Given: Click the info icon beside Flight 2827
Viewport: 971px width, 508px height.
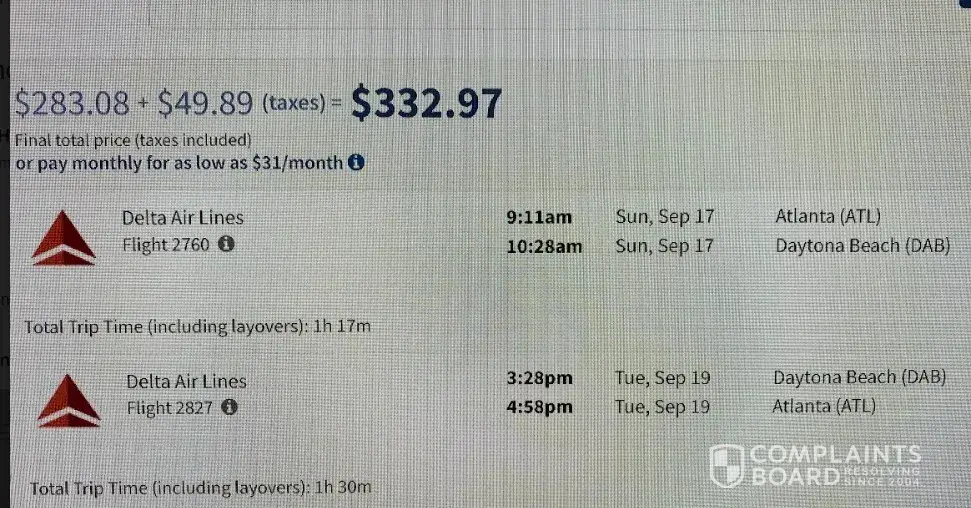Looking at the screenshot, I should pyautogui.click(x=229, y=407).
